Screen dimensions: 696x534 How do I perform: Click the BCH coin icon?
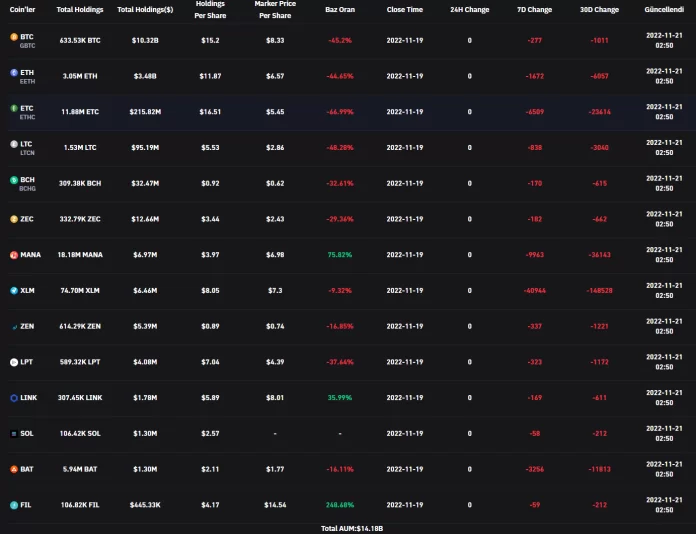coord(13,183)
